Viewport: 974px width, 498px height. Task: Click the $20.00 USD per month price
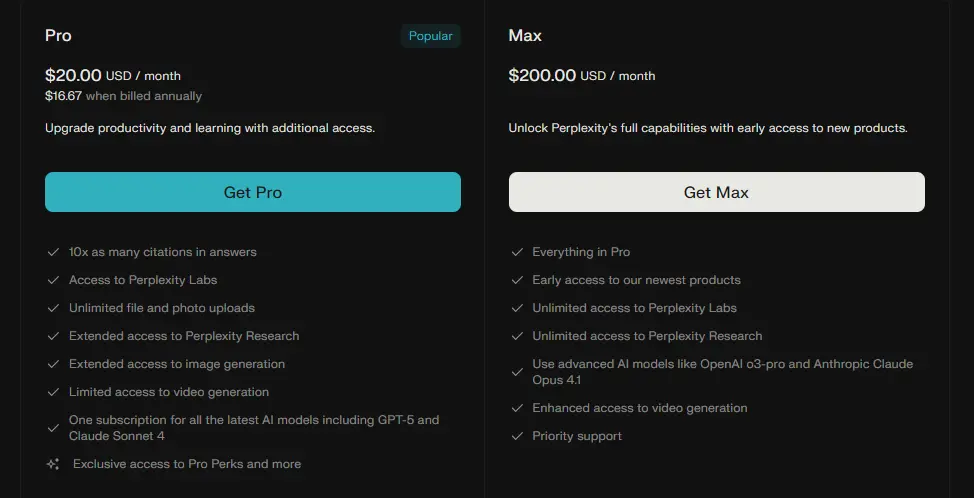tap(113, 75)
